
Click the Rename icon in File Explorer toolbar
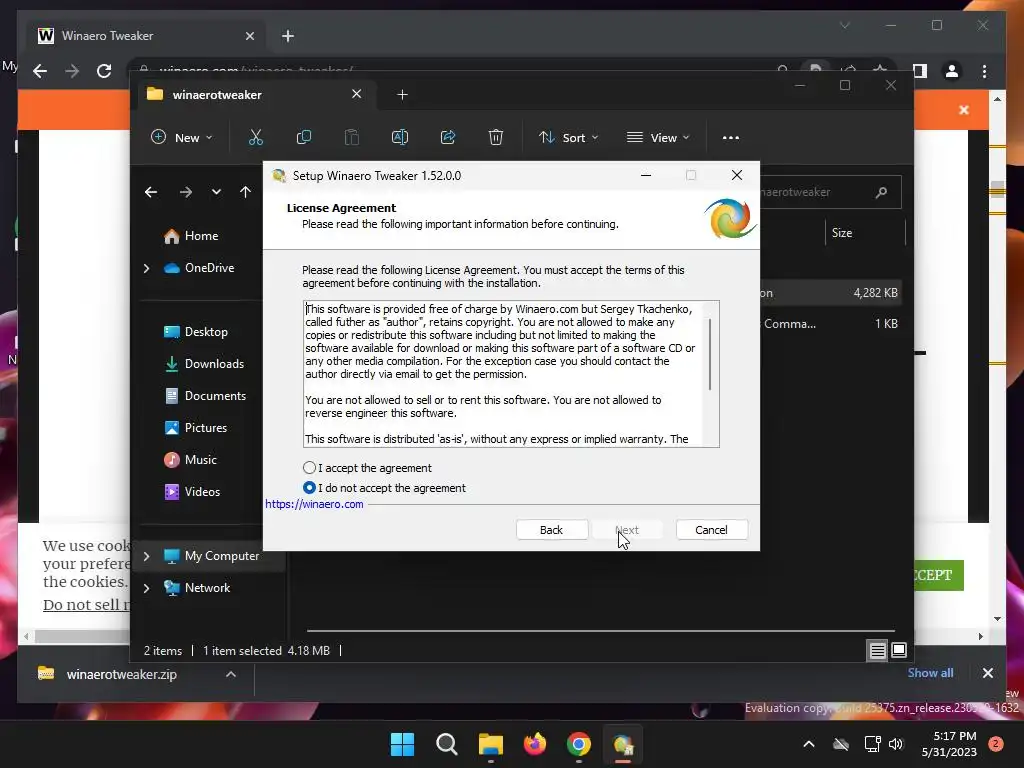[400, 137]
